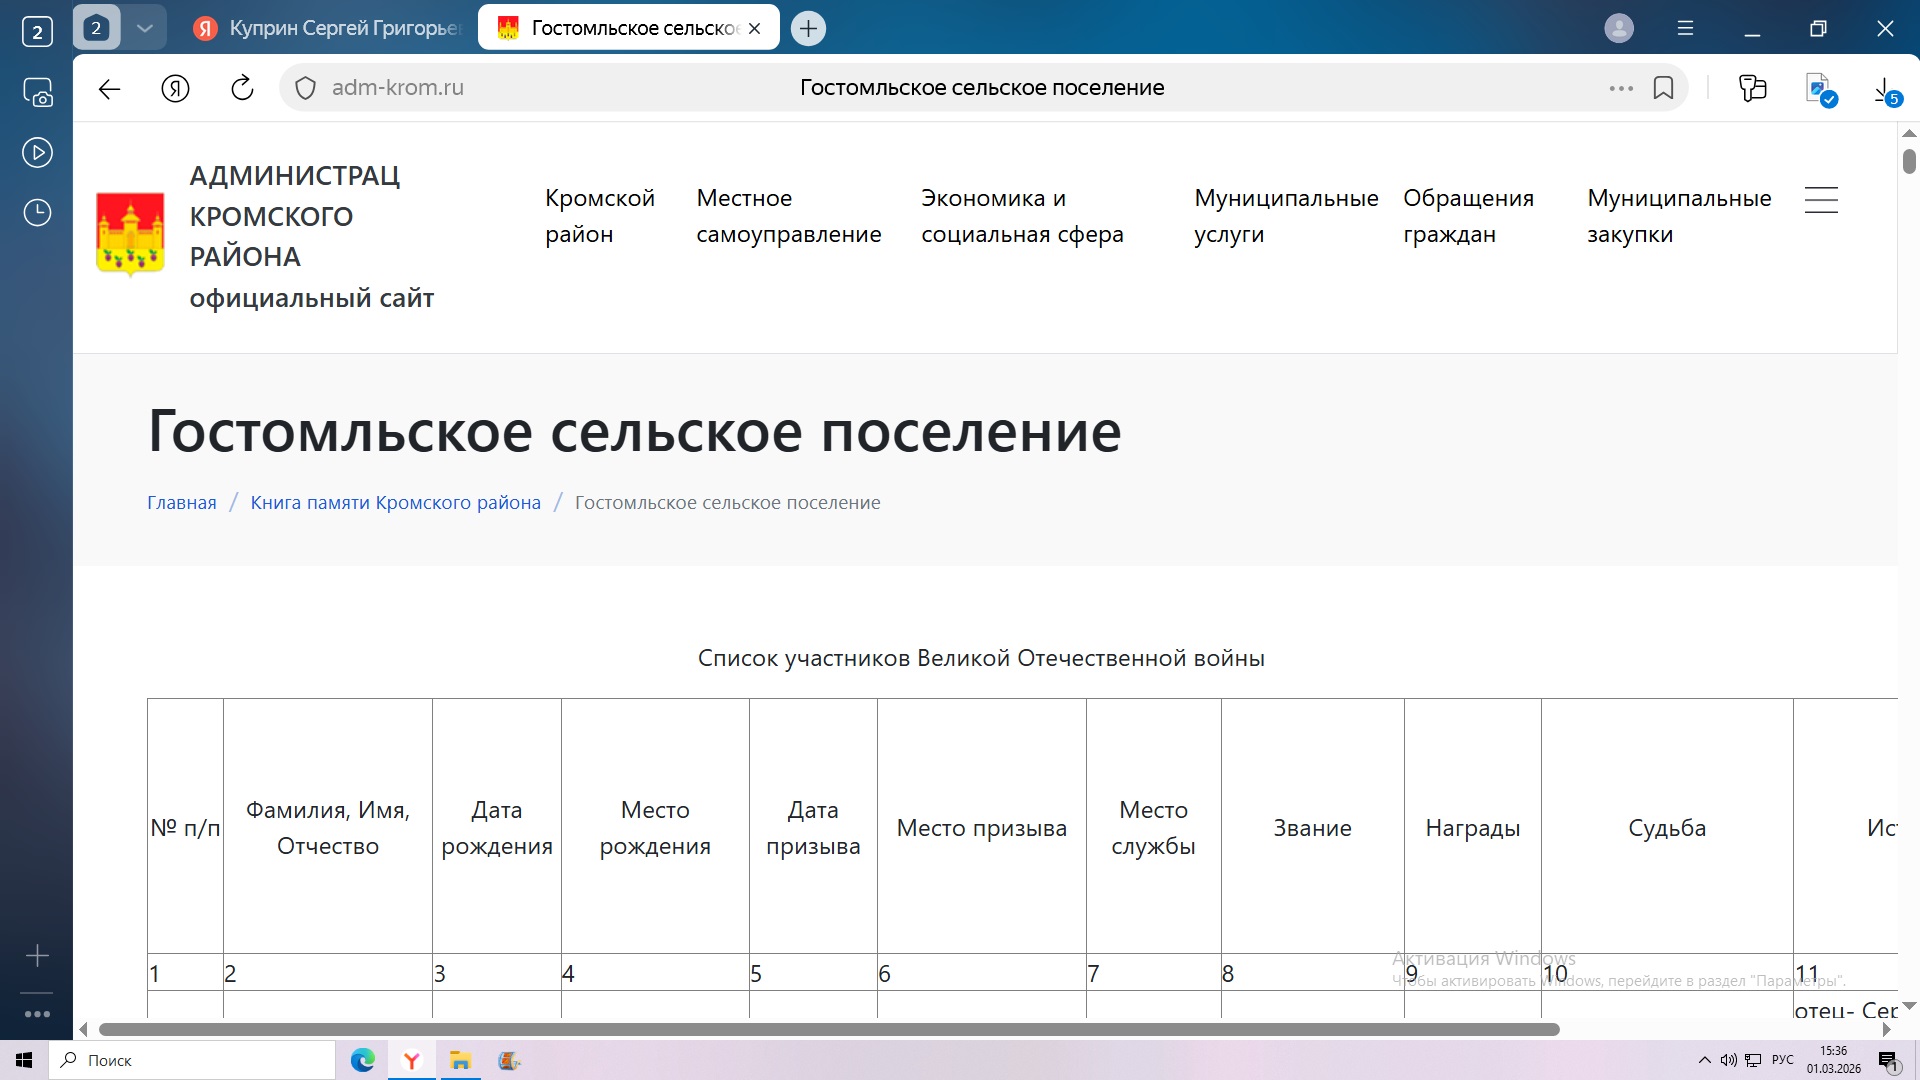Open address bar three-dots menu
1920x1080 pixels.
[1621, 88]
